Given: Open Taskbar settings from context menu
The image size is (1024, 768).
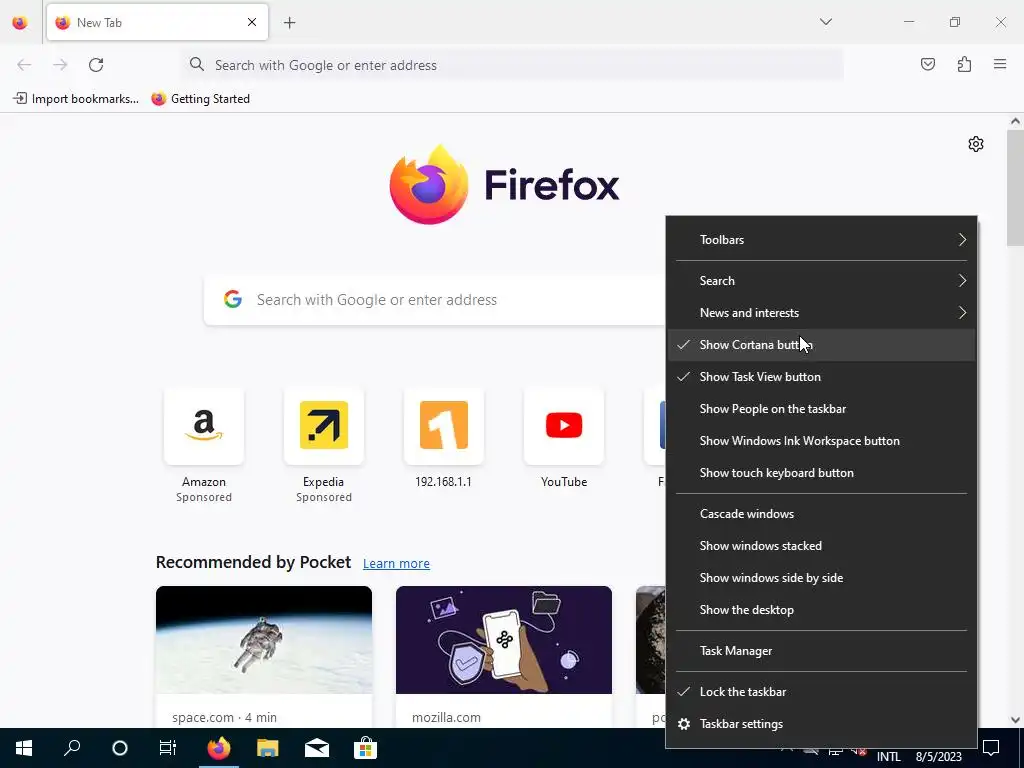Looking at the screenshot, I should tap(822, 724).
